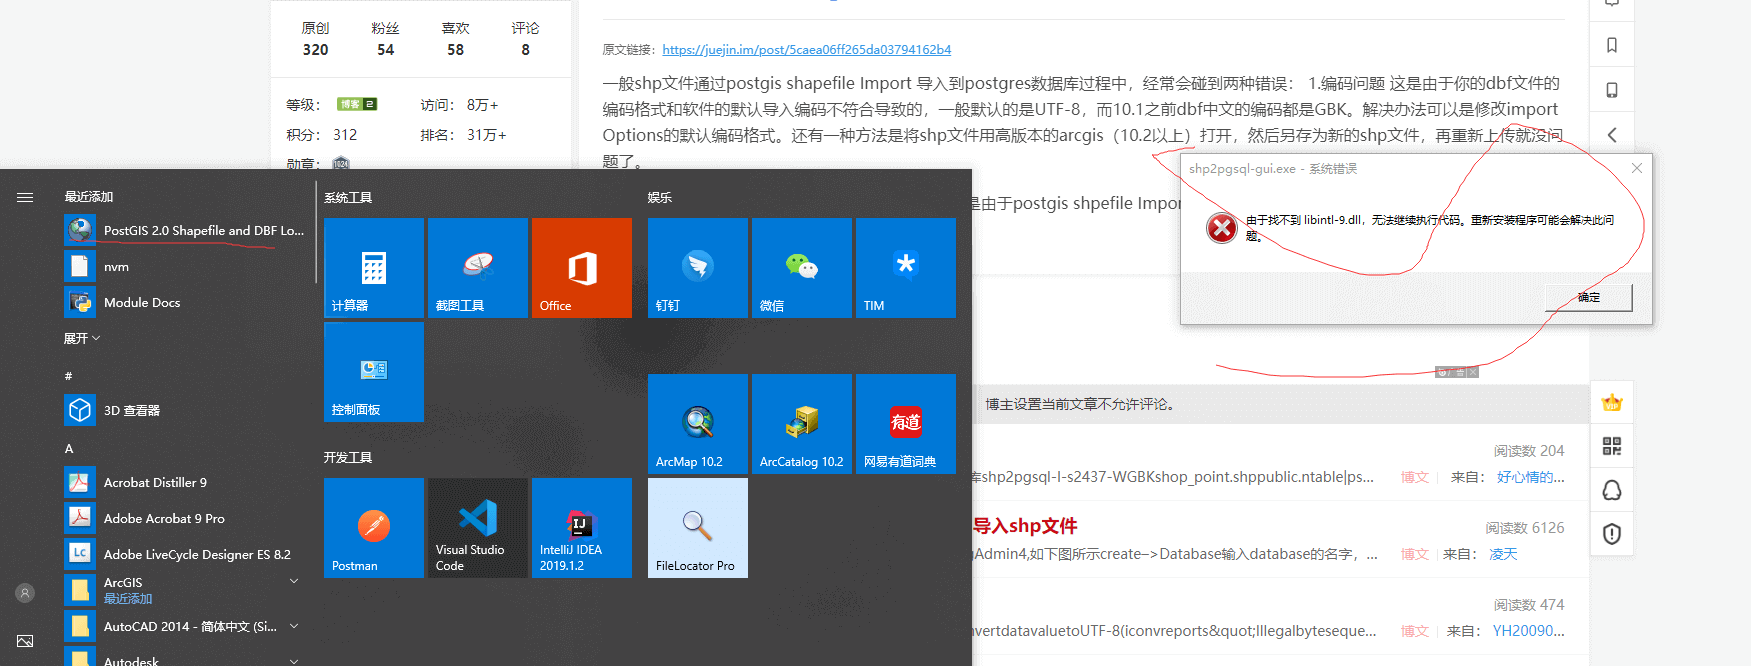This screenshot has width=1751, height=666.
Task: Launch the ArcMap 10.2 tile
Action: pos(697,423)
